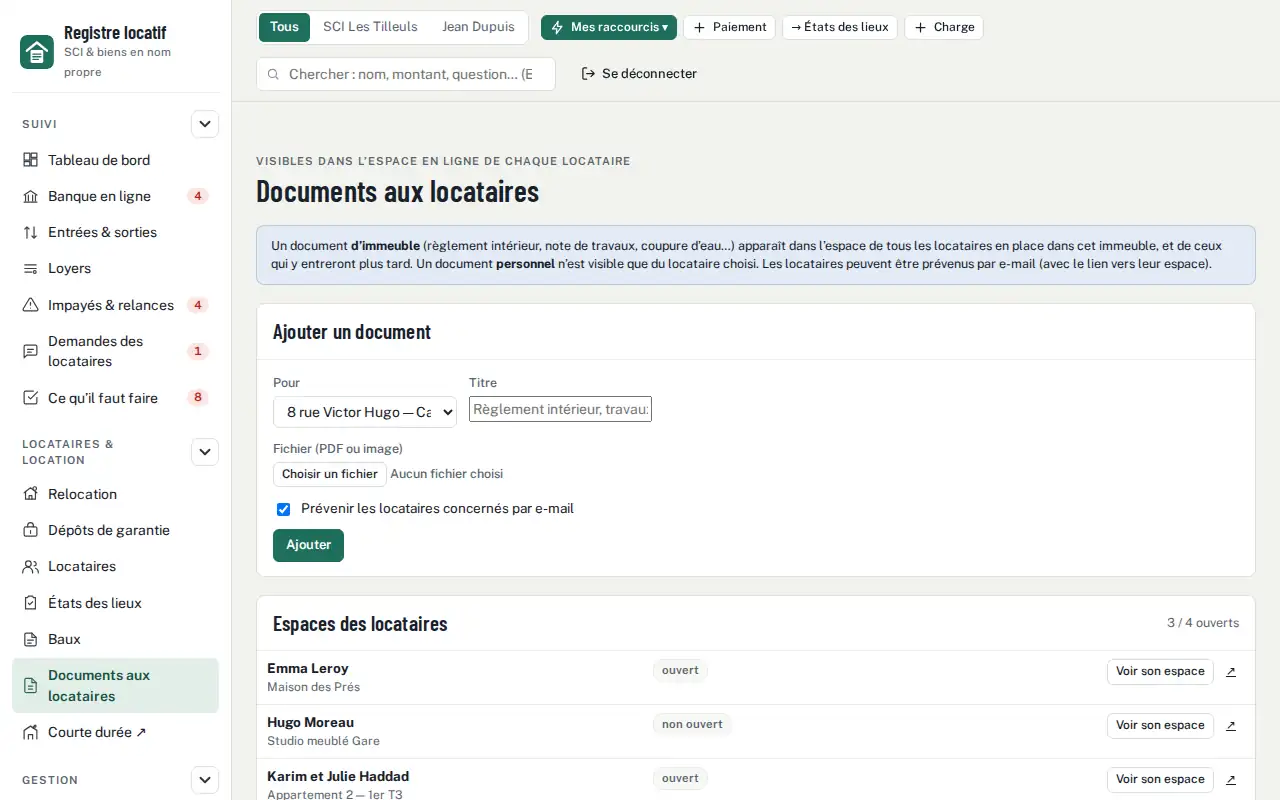The image size is (1280, 800).
Task: Click the 'non ouvert' status for Hugo Moreau
Action: pos(692,724)
